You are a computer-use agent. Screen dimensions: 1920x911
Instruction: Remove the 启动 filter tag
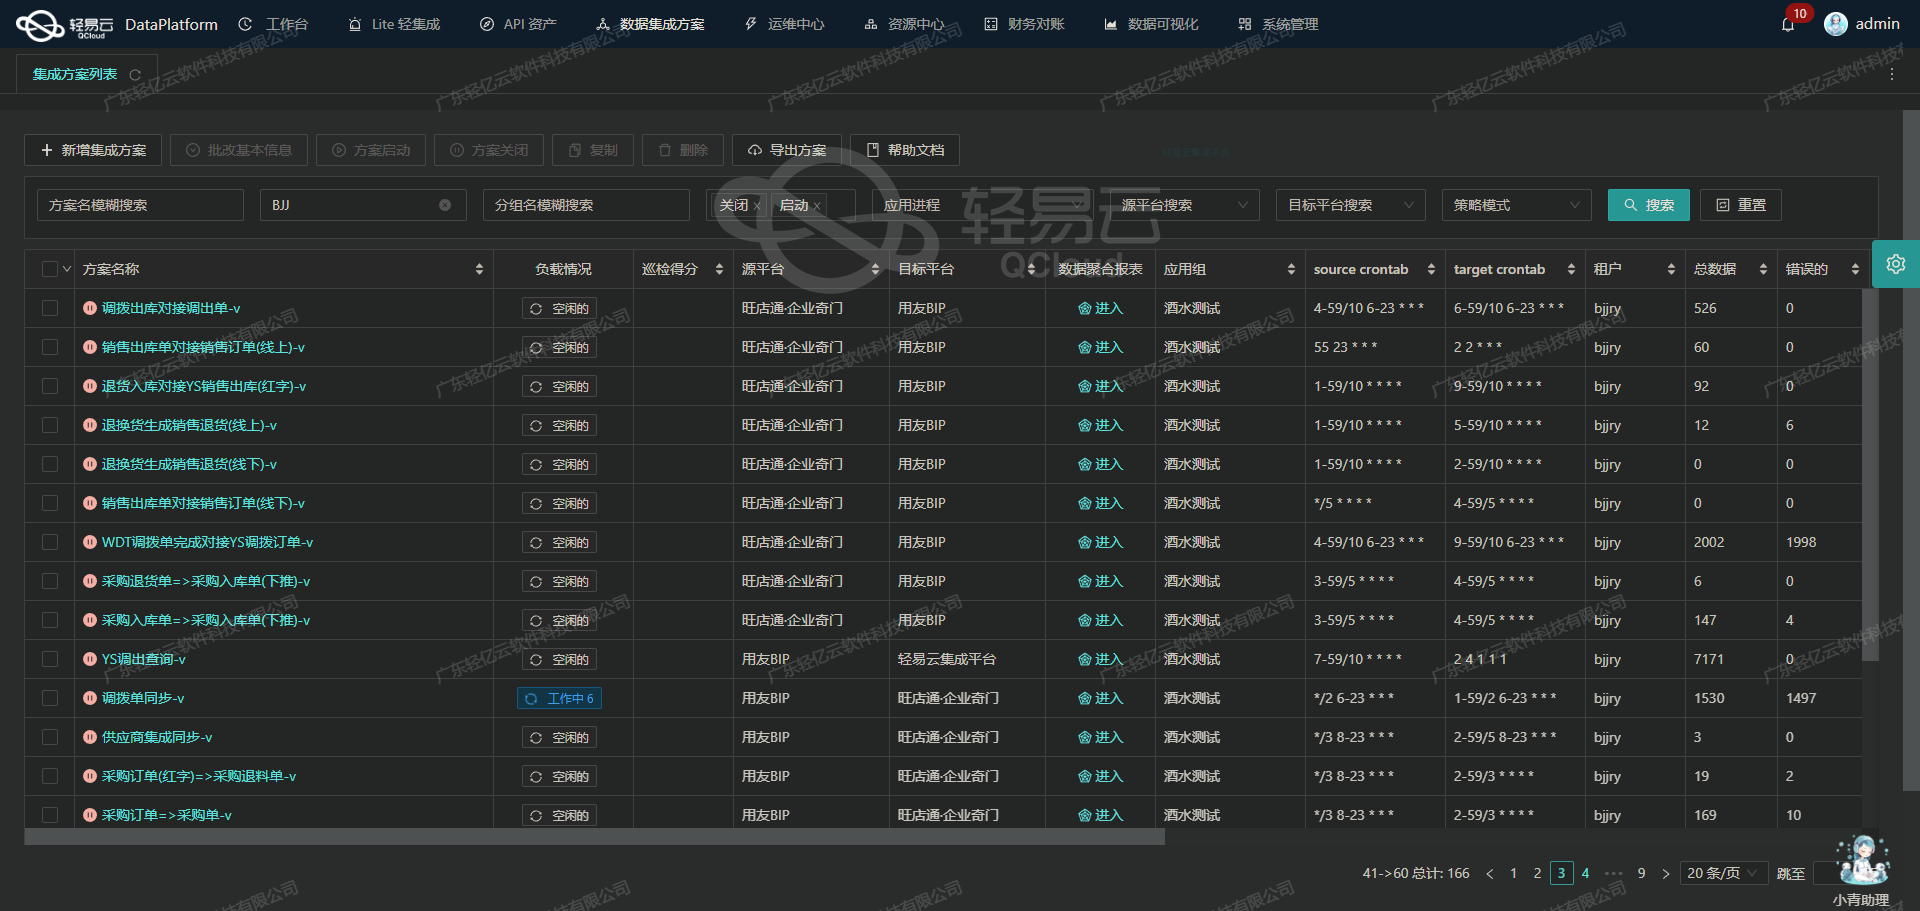point(817,206)
